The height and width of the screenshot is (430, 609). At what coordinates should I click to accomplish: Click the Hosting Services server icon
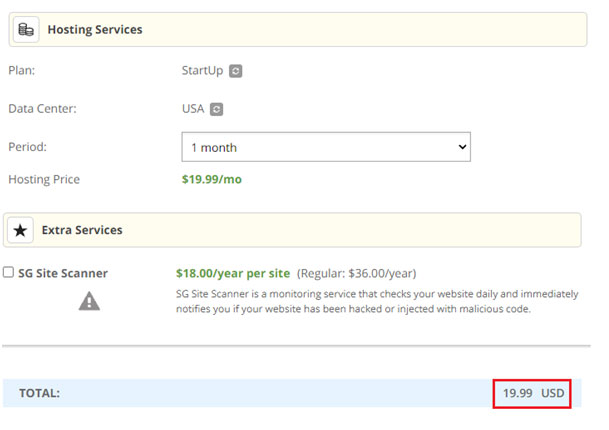pyautogui.click(x=26, y=30)
